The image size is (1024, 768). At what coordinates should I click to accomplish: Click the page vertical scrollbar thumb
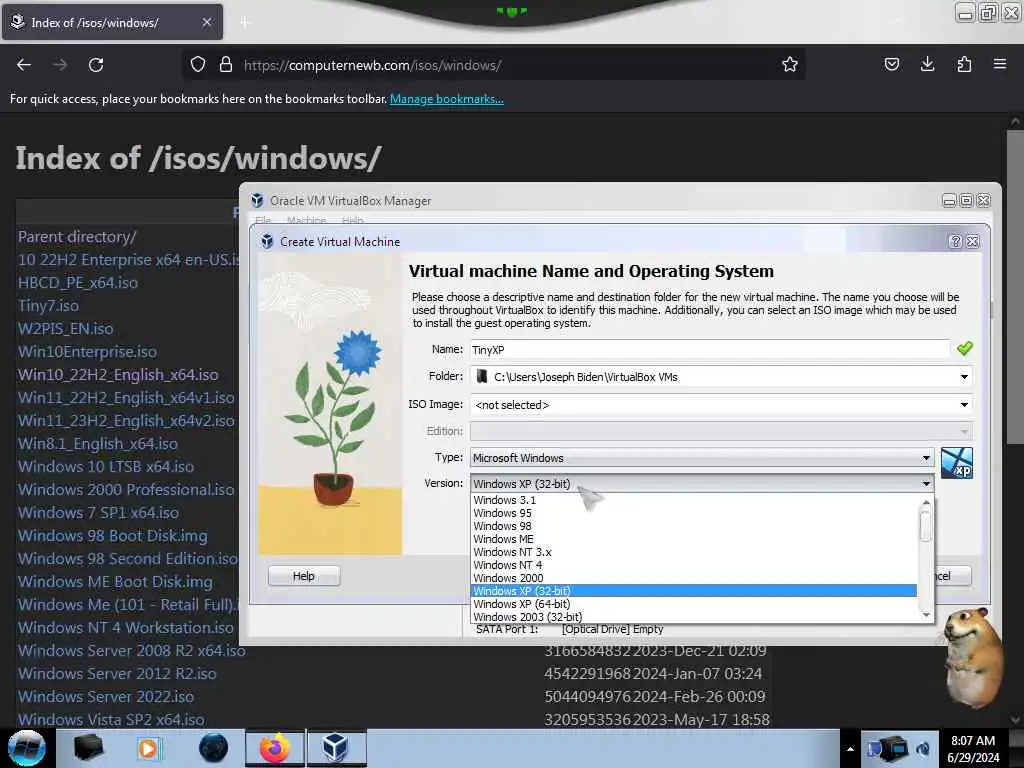coord(1014,287)
